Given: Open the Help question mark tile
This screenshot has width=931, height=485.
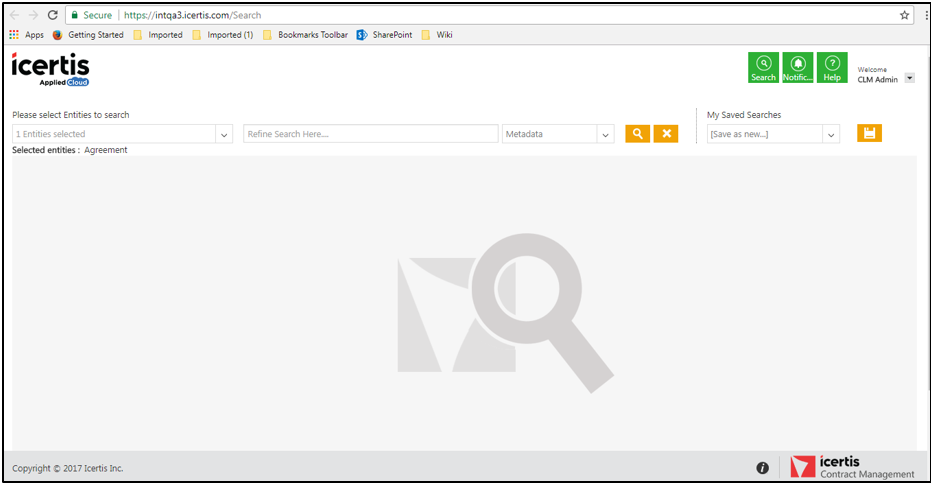Looking at the screenshot, I should coord(832,68).
